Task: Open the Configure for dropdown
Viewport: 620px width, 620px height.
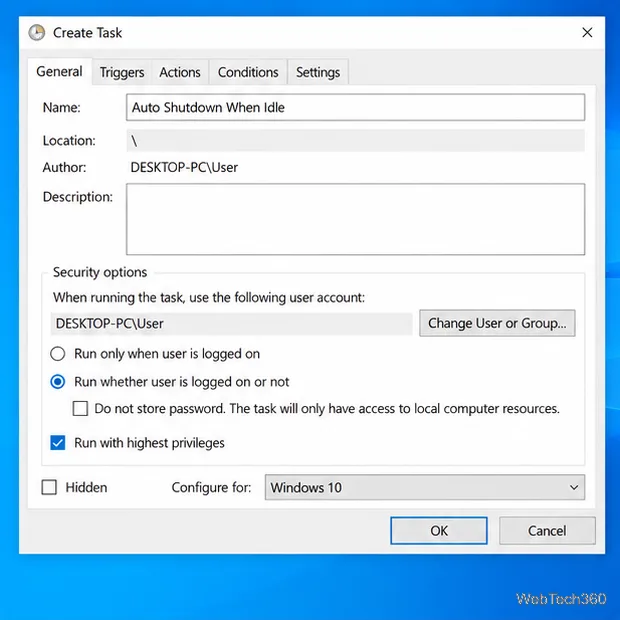Action: point(425,487)
